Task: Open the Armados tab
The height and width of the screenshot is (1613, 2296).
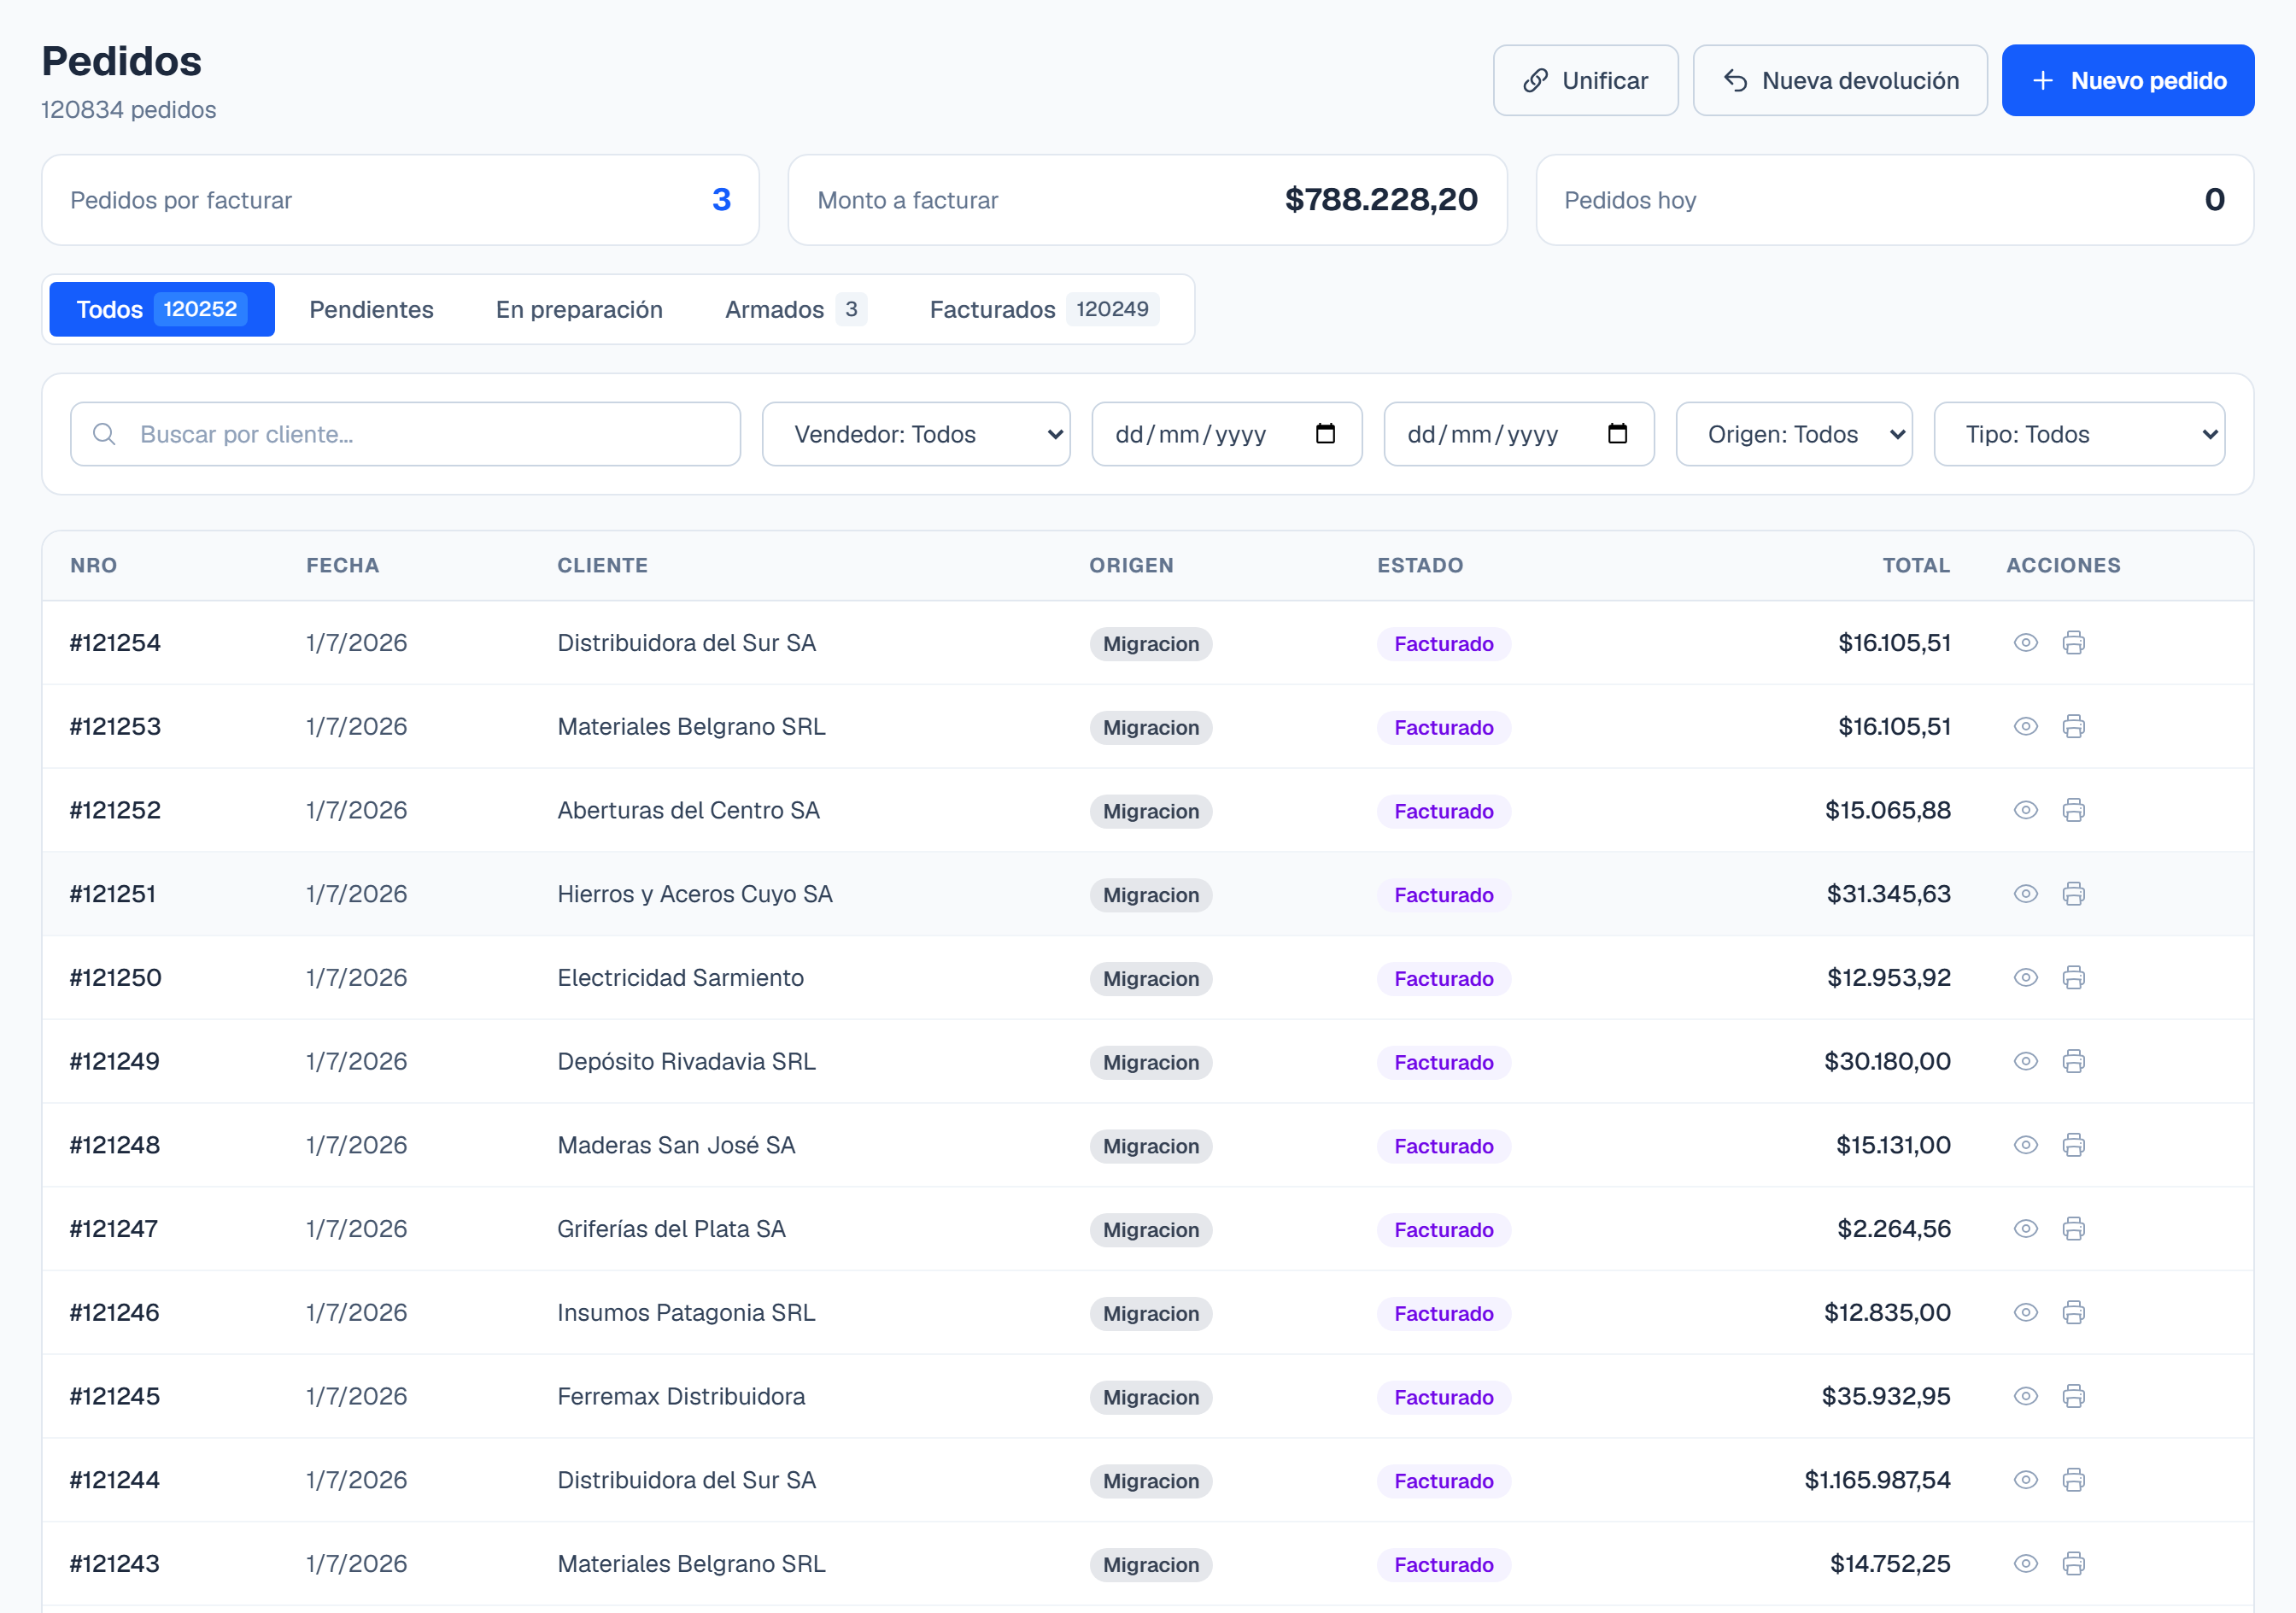Action: coord(795,310)
